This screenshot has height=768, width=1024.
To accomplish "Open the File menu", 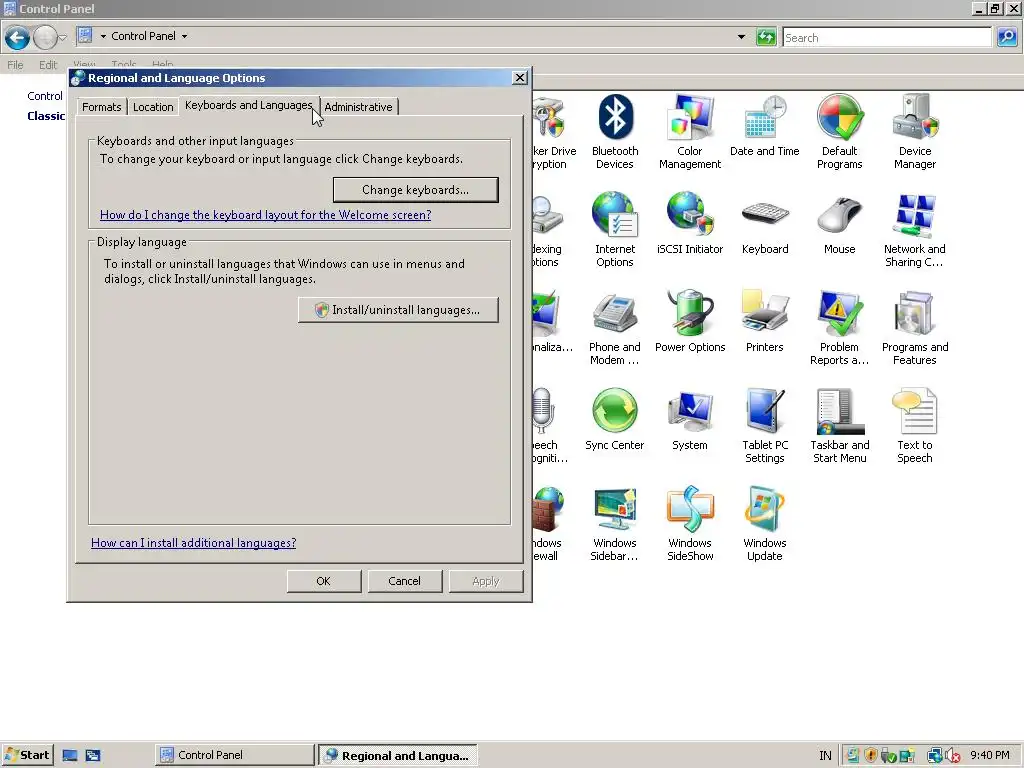I will click(x=15, y=65).
